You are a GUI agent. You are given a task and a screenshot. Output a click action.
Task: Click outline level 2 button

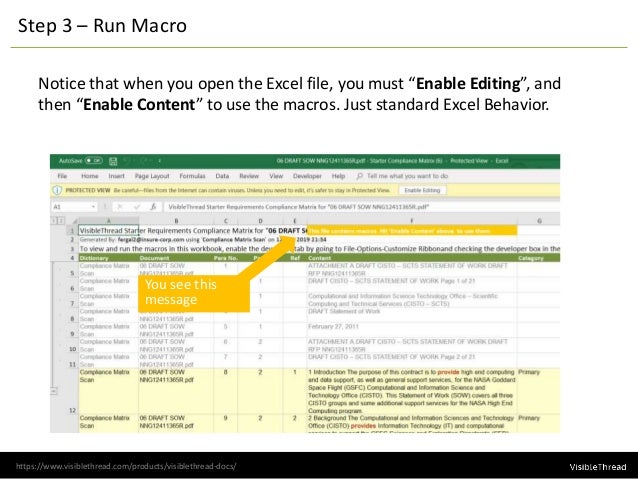tap(61, 221)
